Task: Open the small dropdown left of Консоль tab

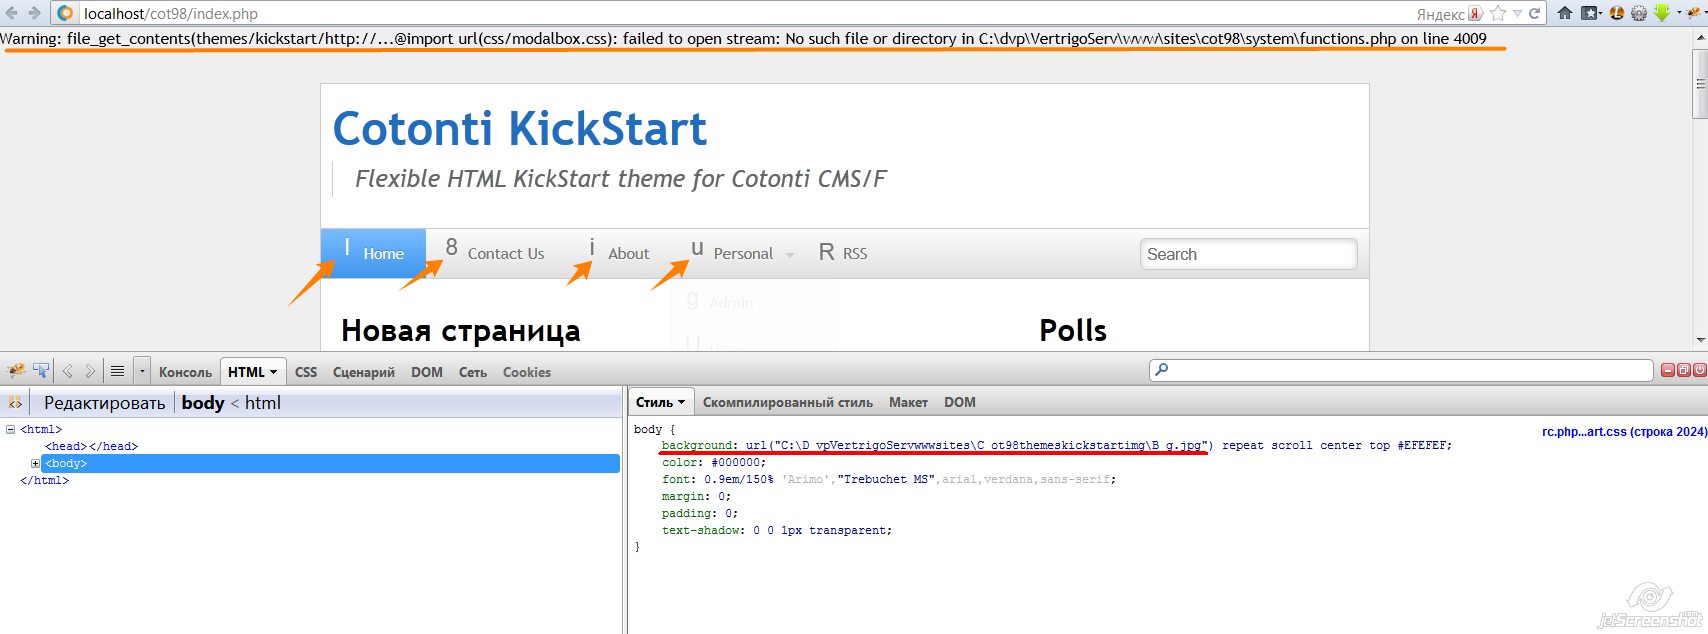Action: coord(142,371)
